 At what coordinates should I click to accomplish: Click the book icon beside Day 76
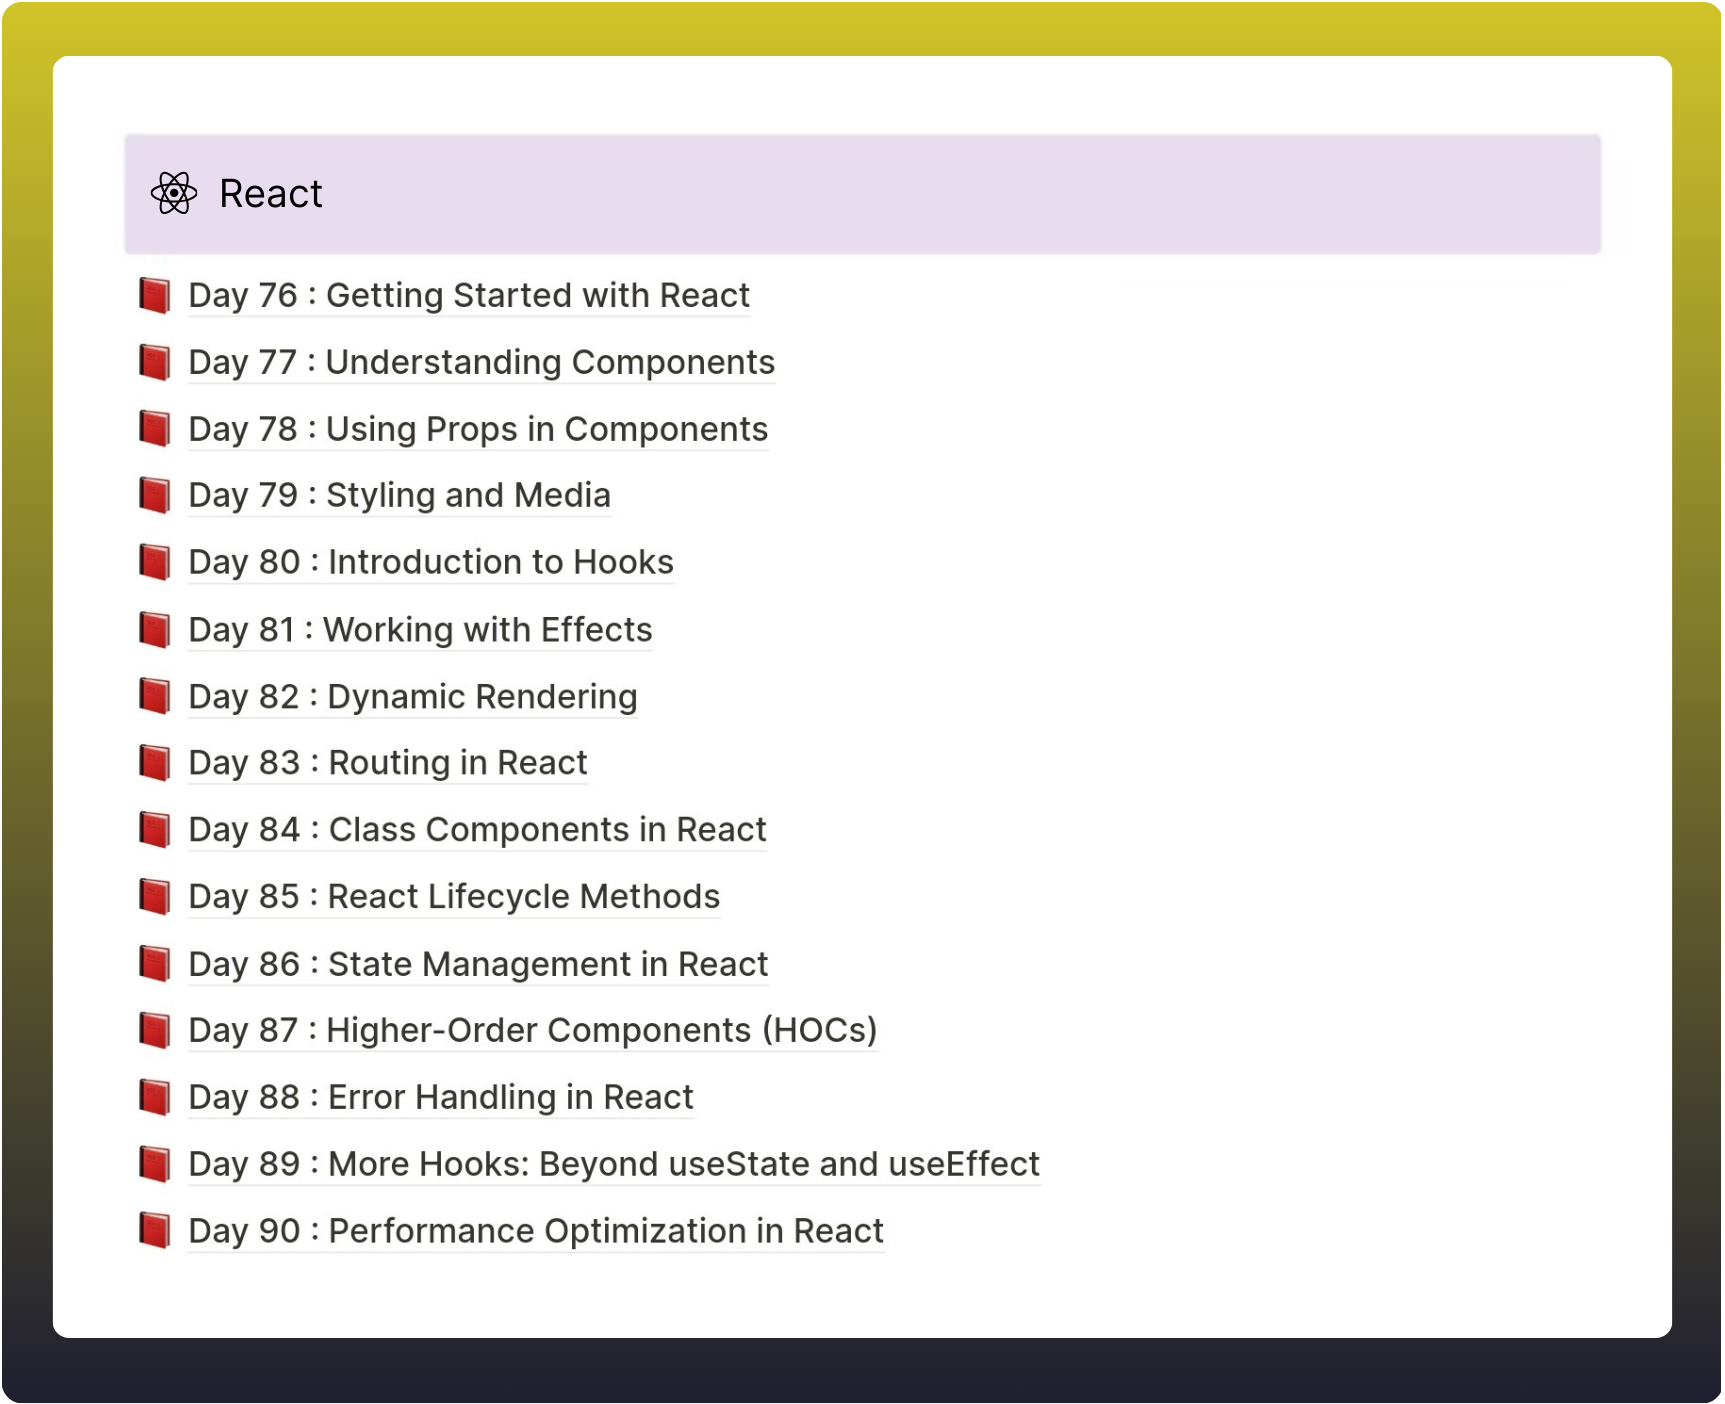point(155,295)
